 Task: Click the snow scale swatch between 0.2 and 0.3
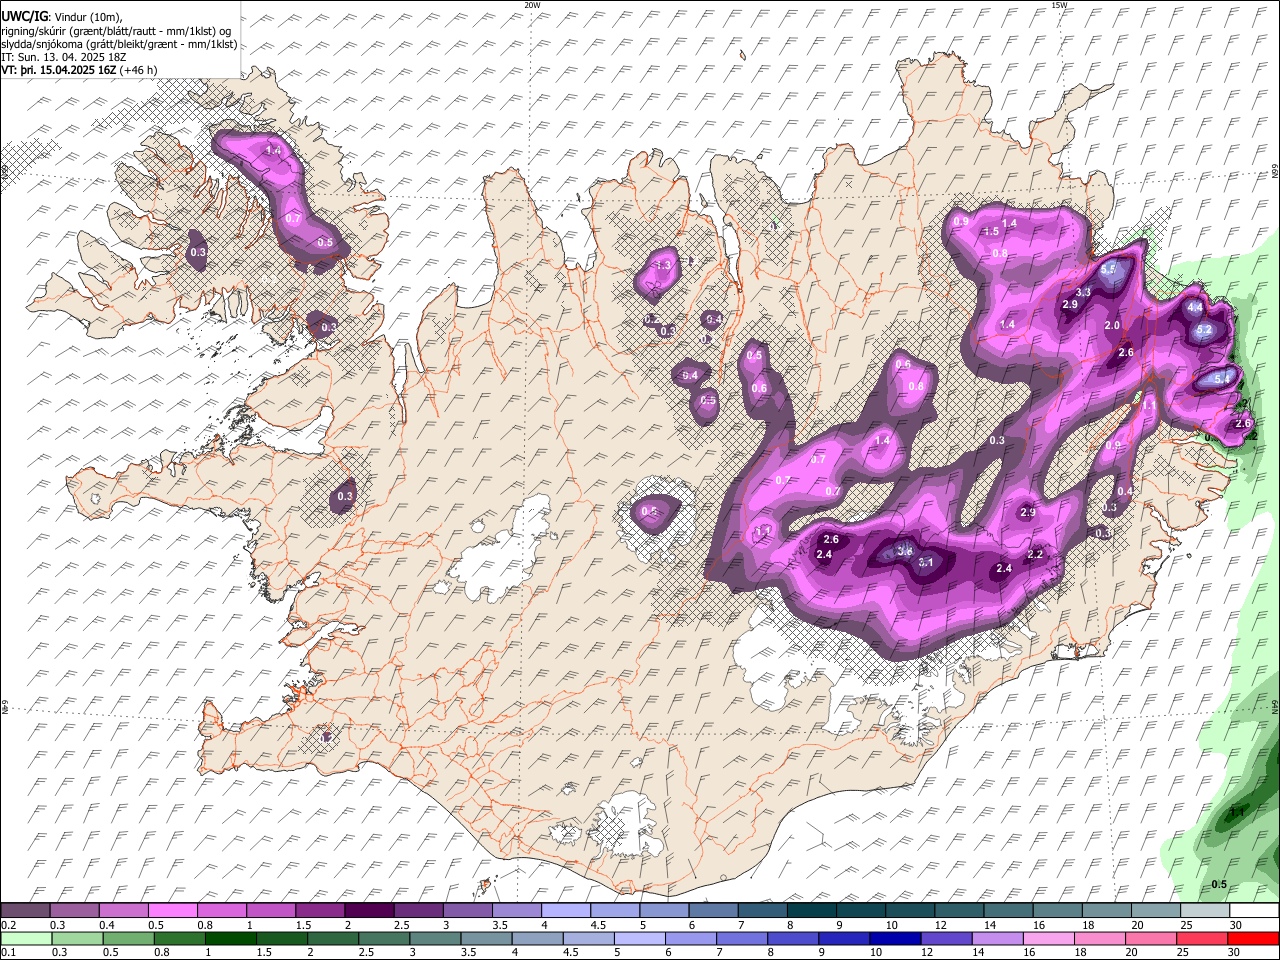coord(24,910)
